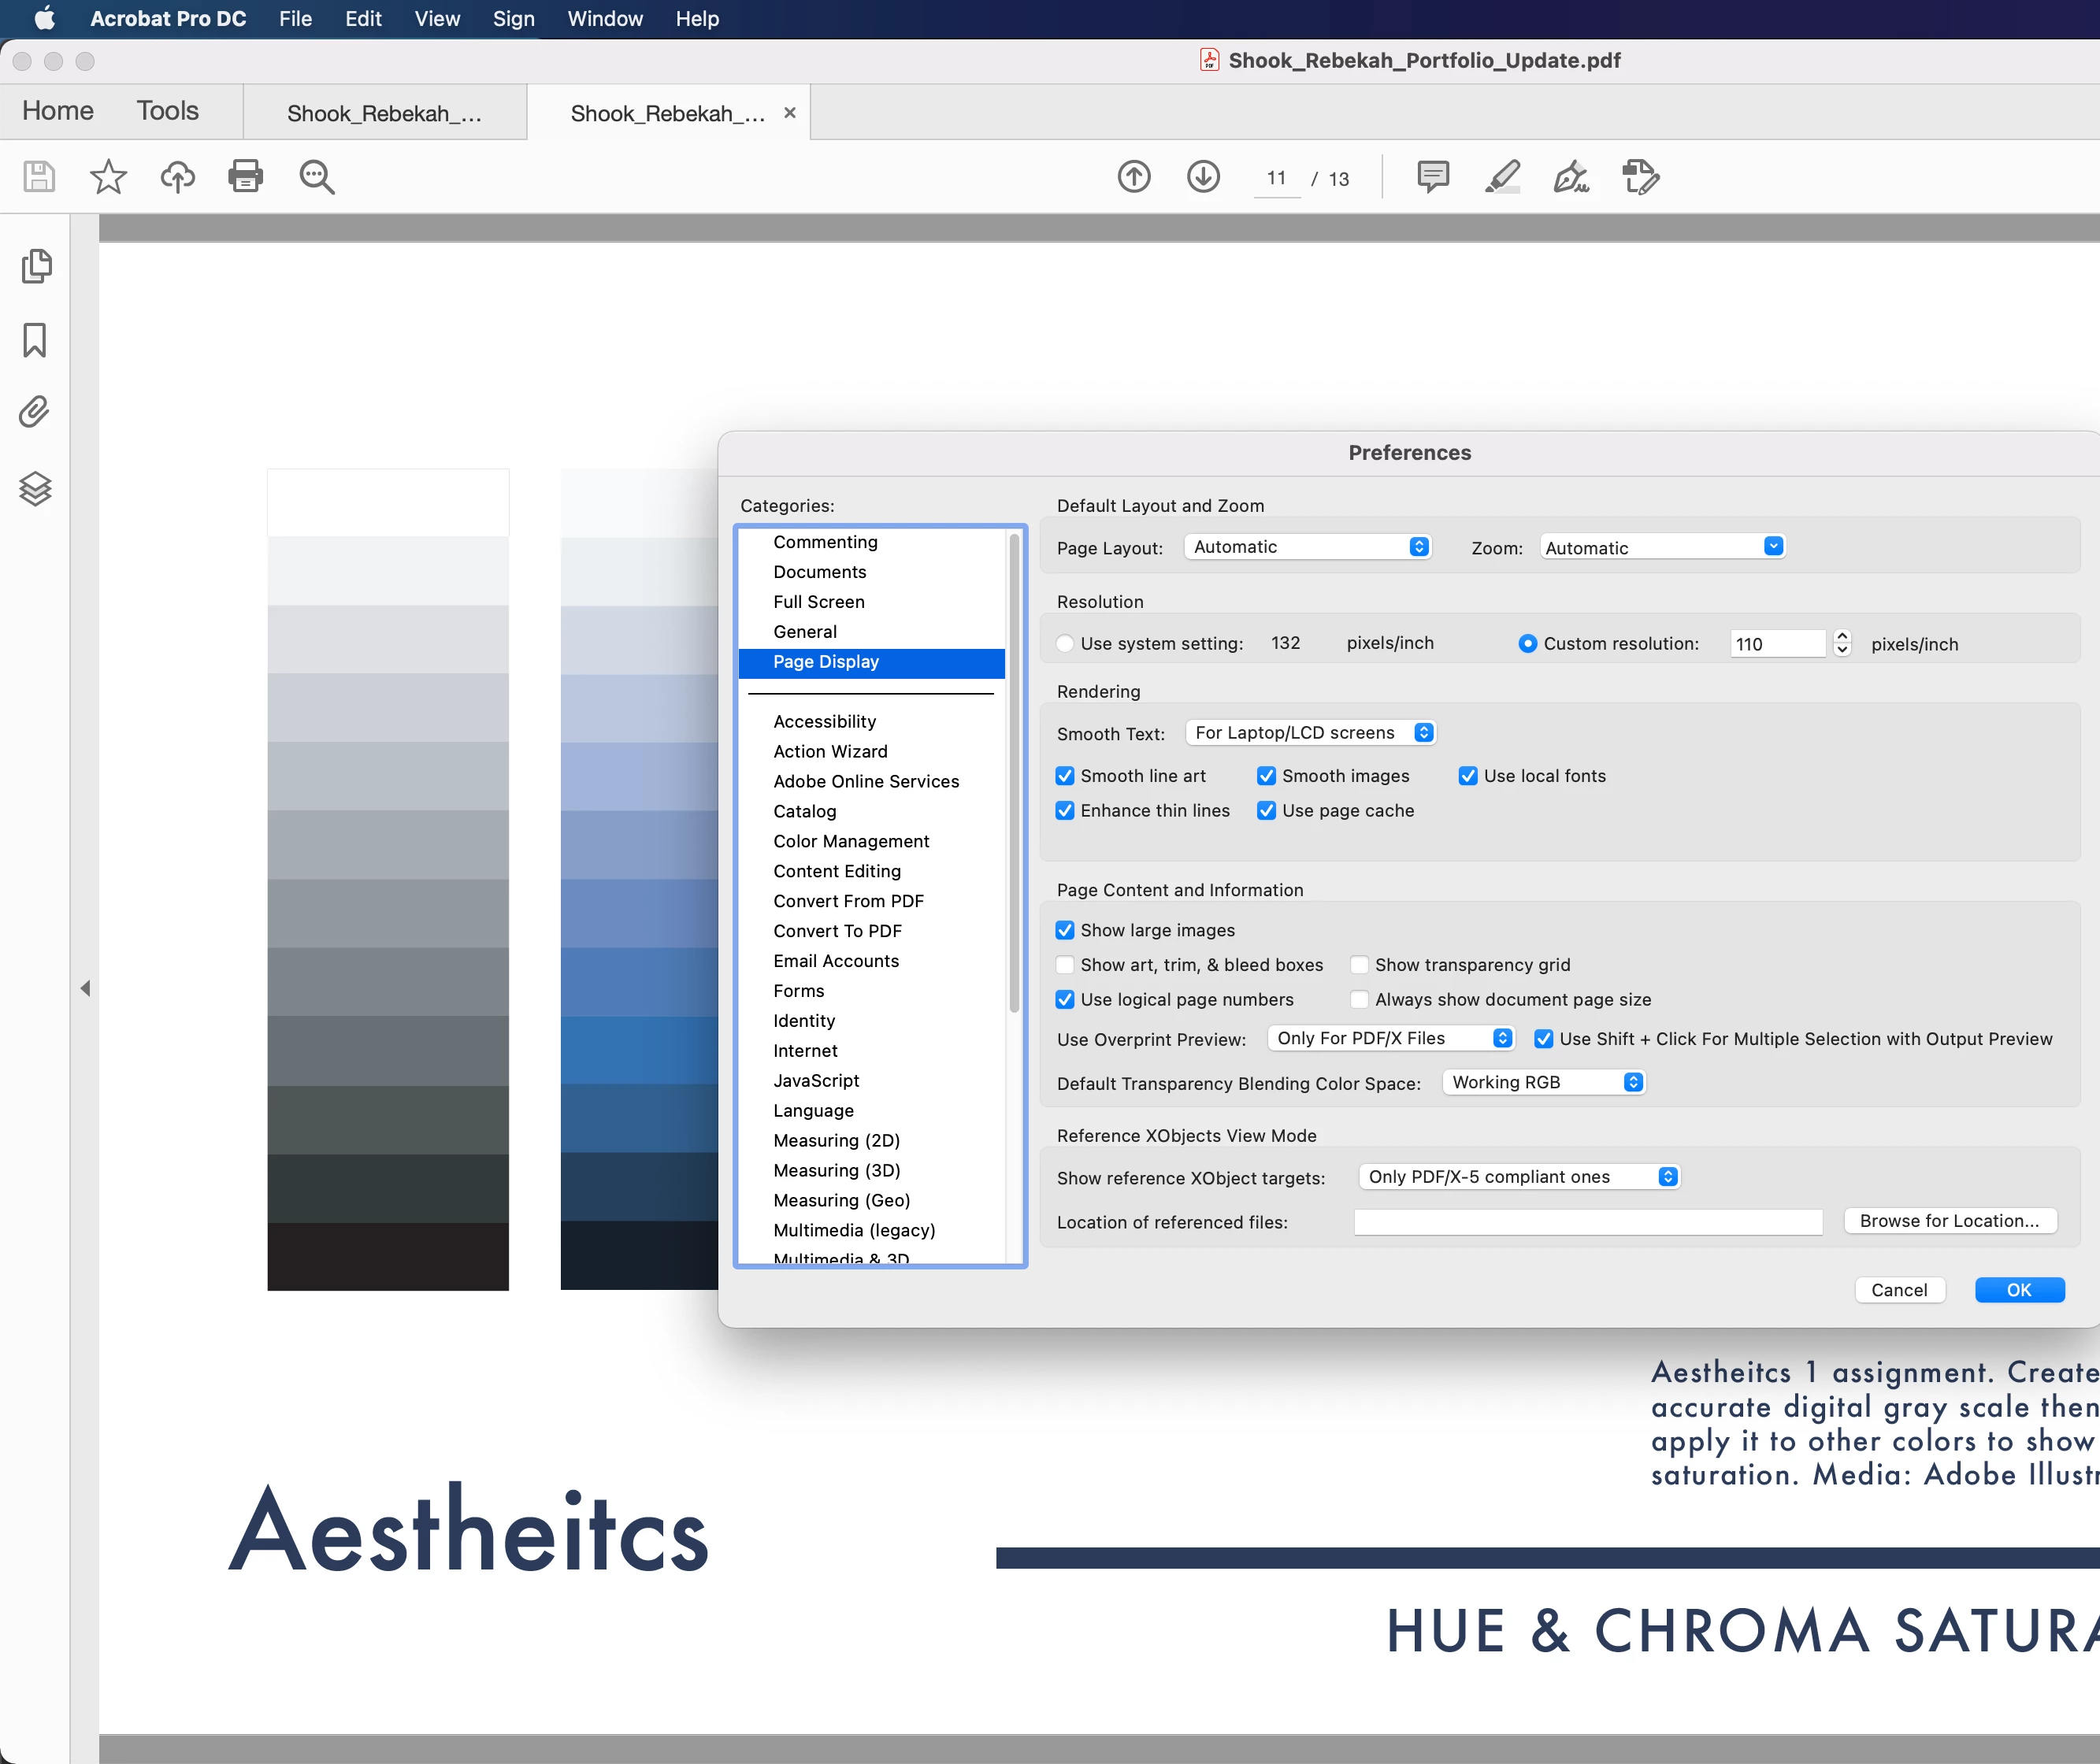Screen dimensions: 2100x1764
Task: Select Color Management category
Action: point(850,841)
